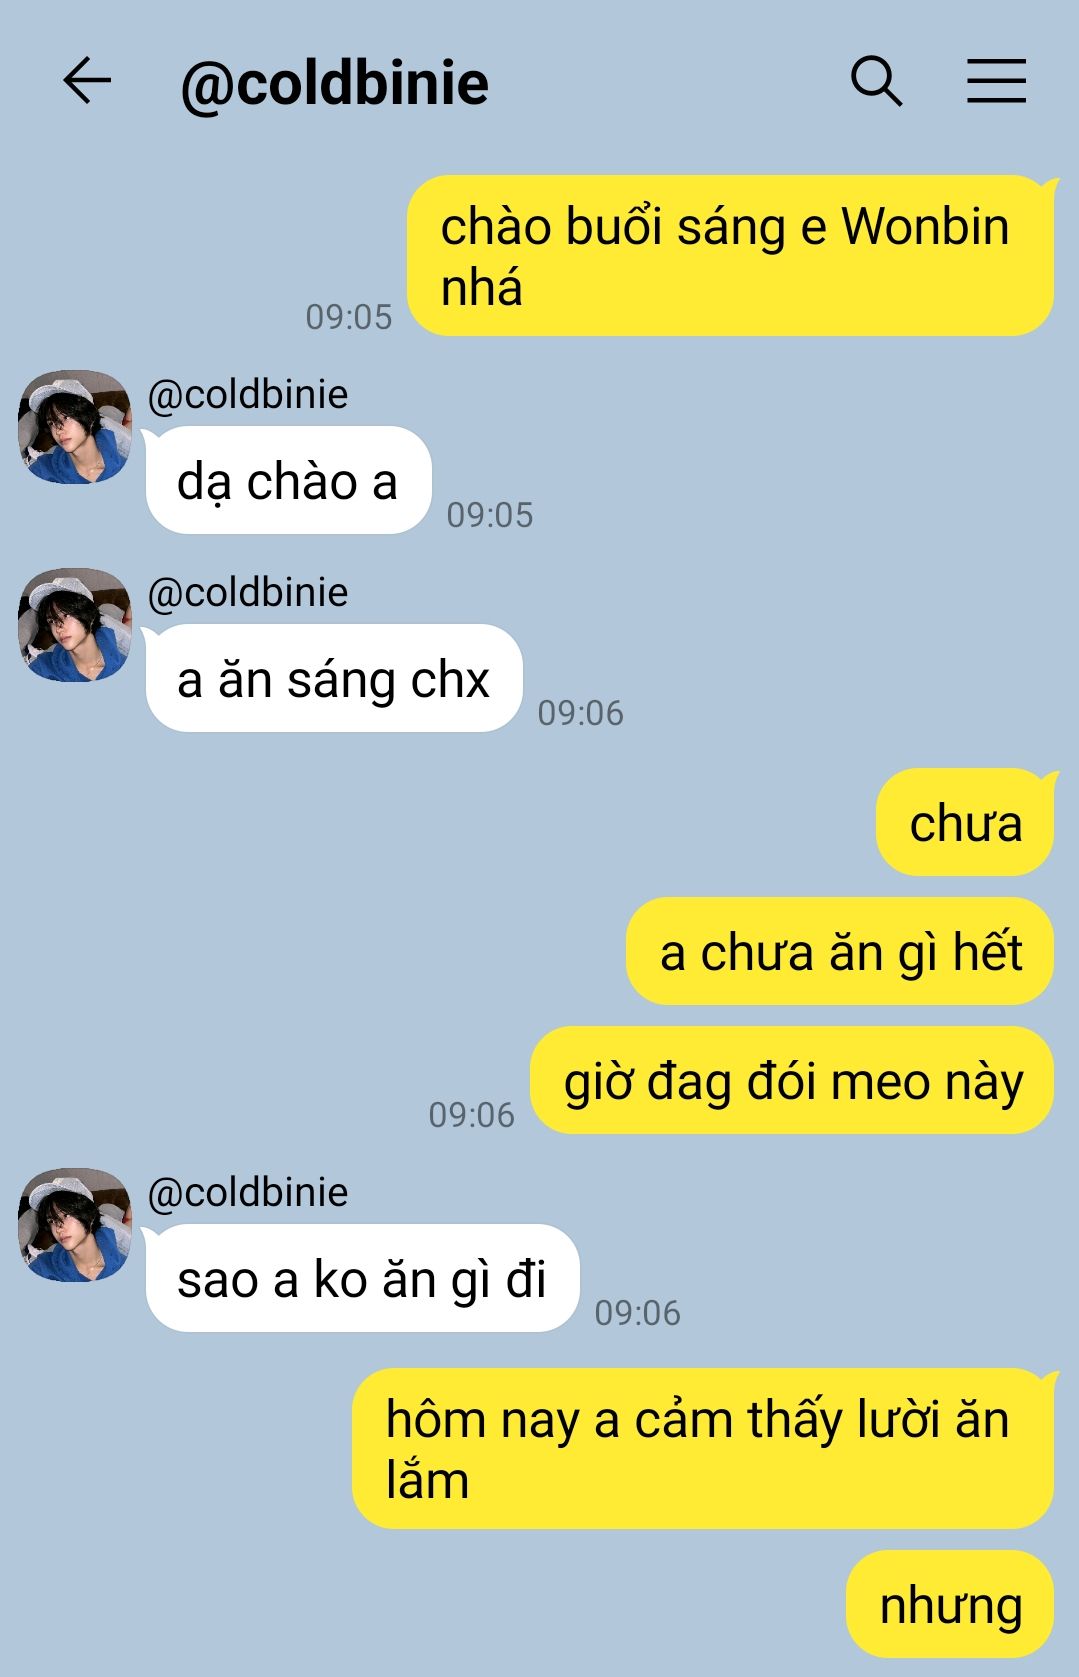The height and width of the screenshot is (1677, 1079).
Task: Tap @coldbinie name above 'dạ chào a'
Action: click(248, 395)
